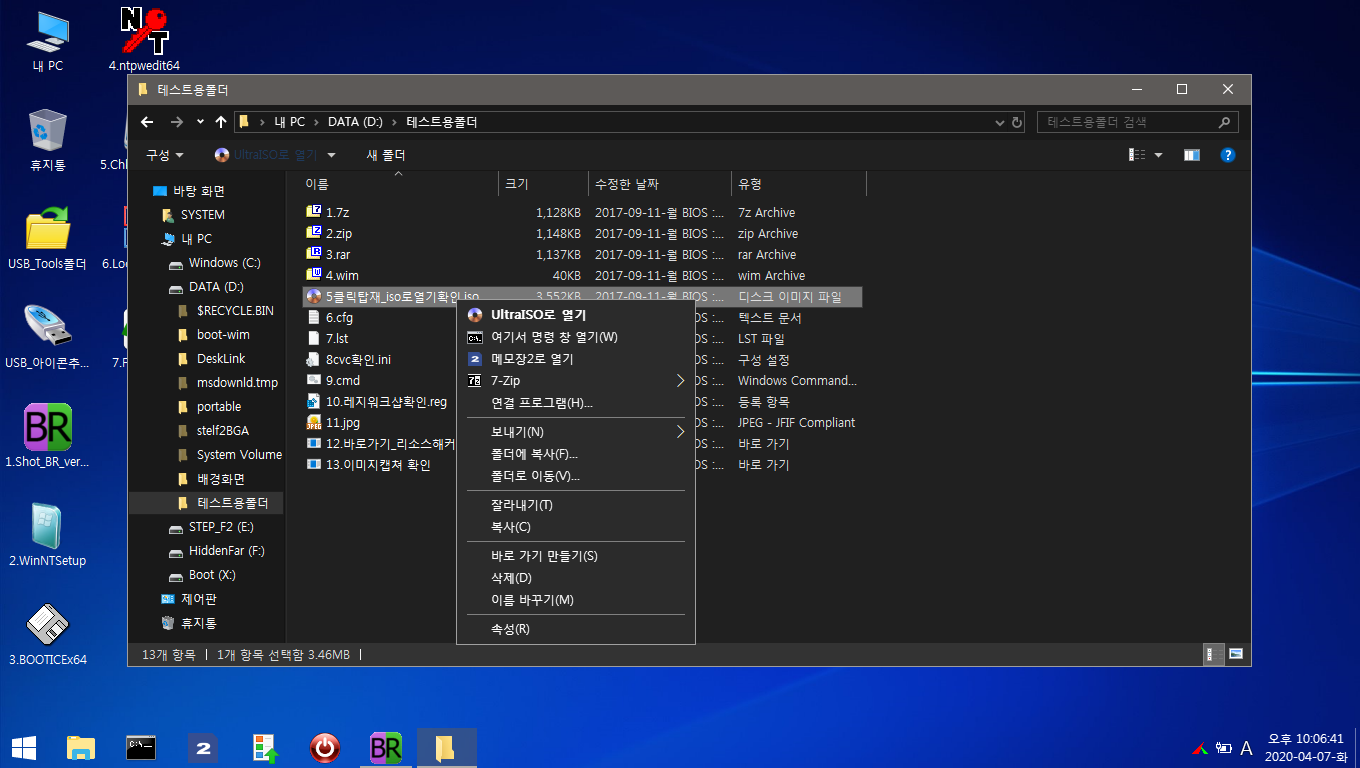This screenshot has height=768, width=1360.
Task: Choose 복사(C) in context menu
Action: [575, 527]
